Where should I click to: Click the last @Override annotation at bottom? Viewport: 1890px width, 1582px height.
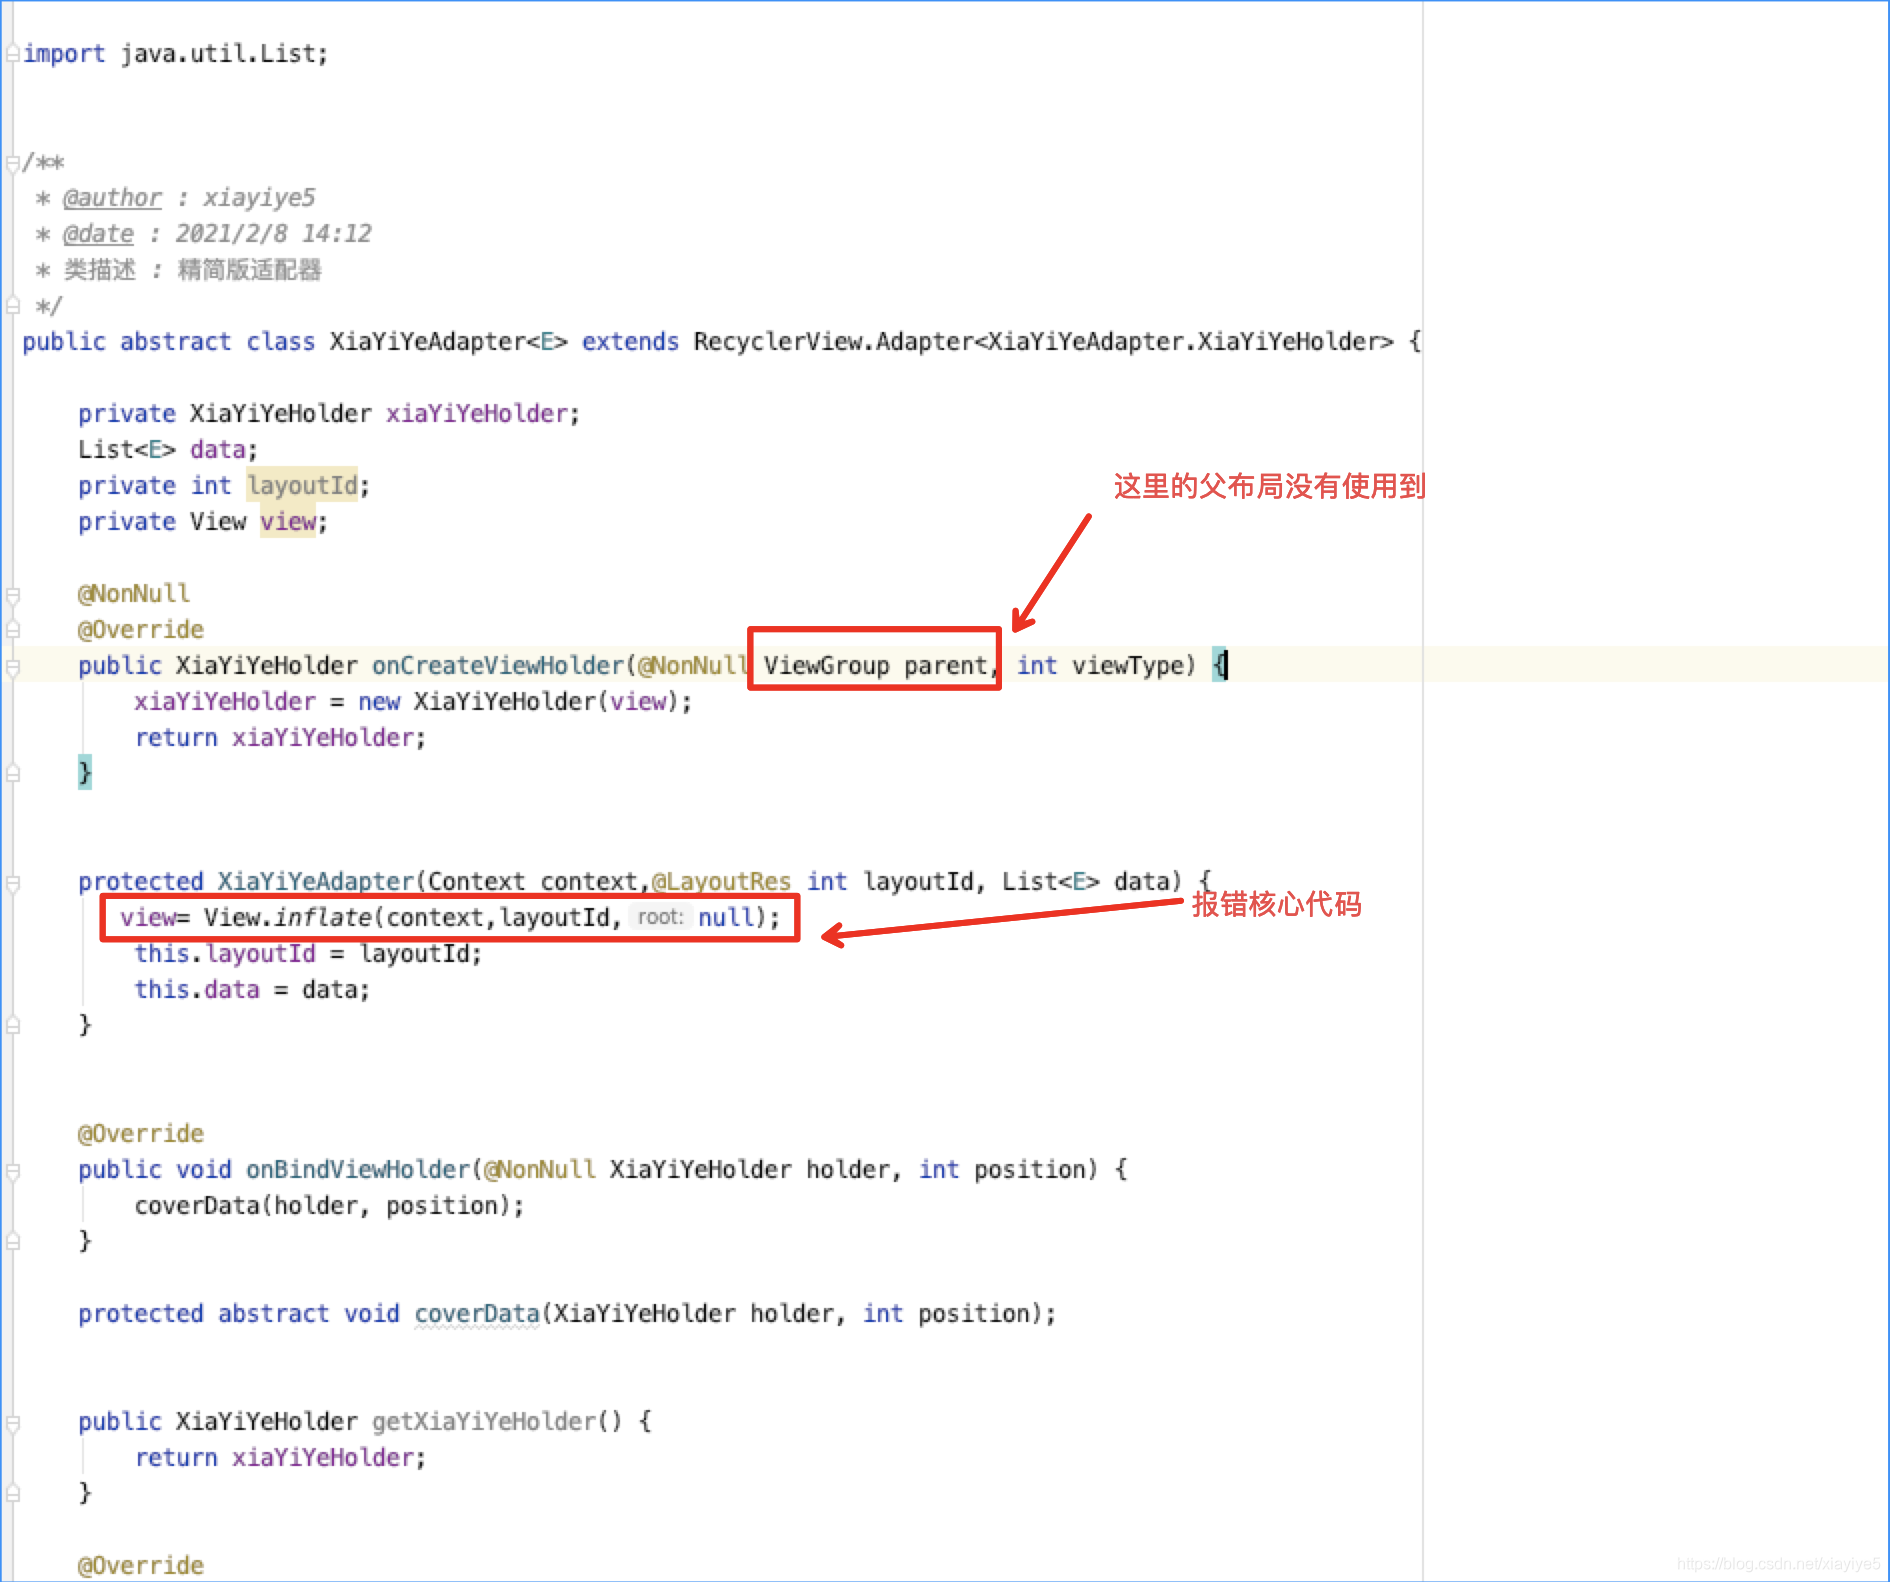pos(141,1566)
